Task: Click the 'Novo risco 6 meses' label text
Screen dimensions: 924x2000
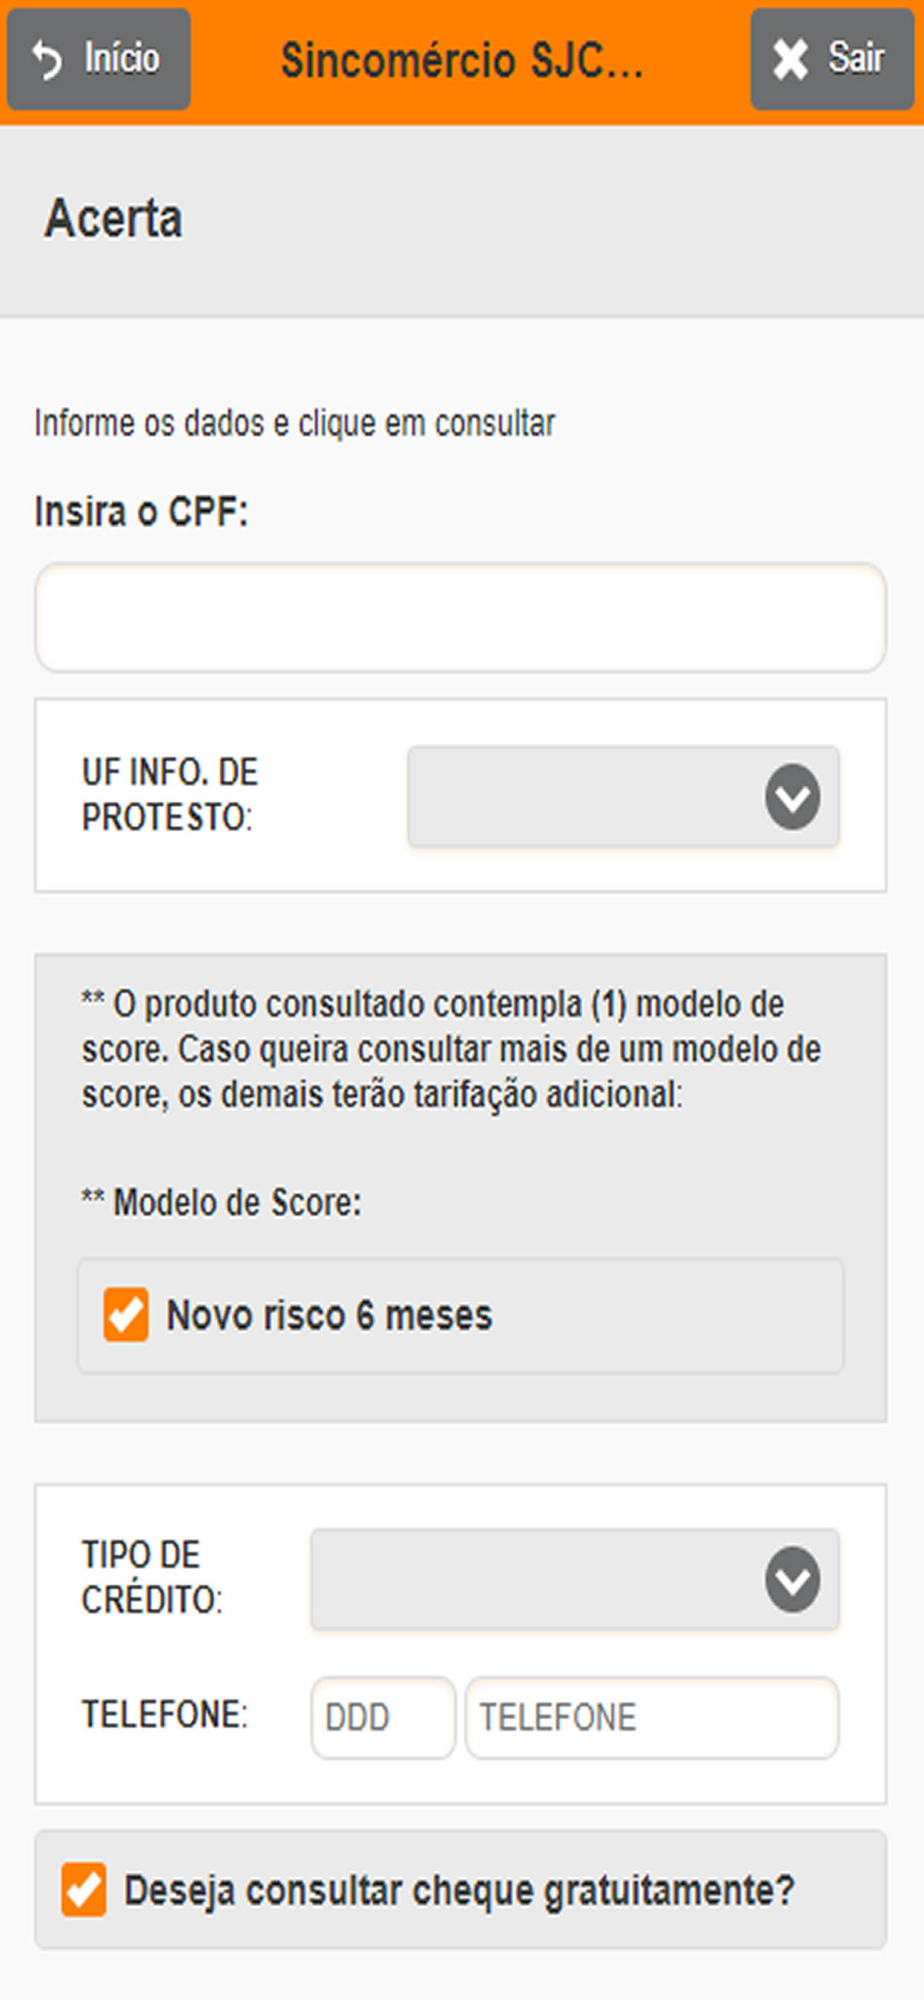Action: [x=329, y=1315]
